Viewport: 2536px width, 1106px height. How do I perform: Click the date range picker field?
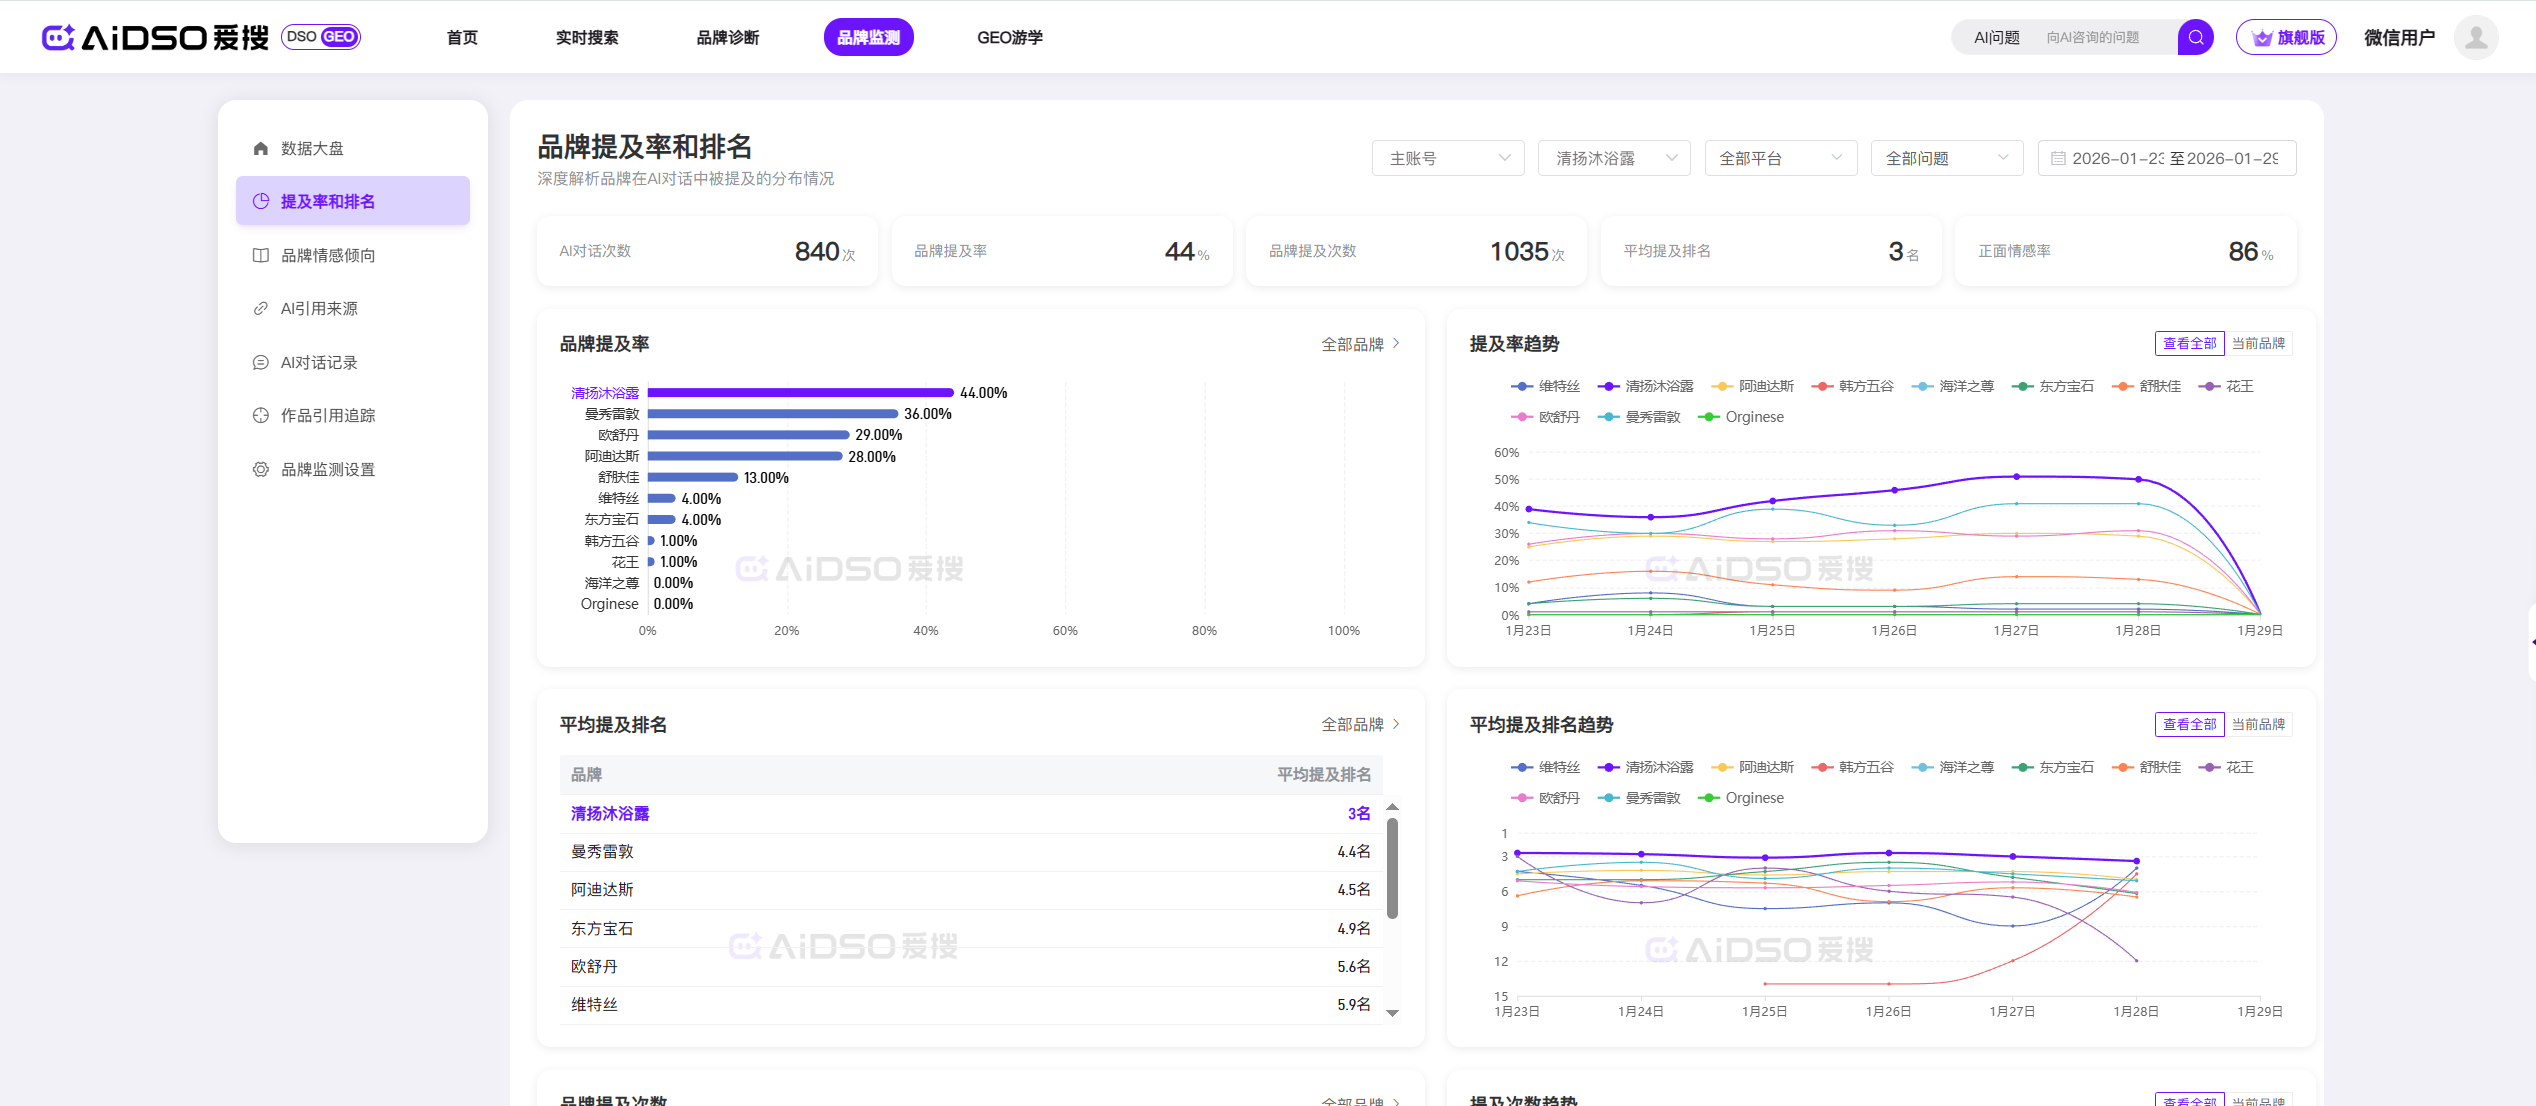coord(2166,158)
